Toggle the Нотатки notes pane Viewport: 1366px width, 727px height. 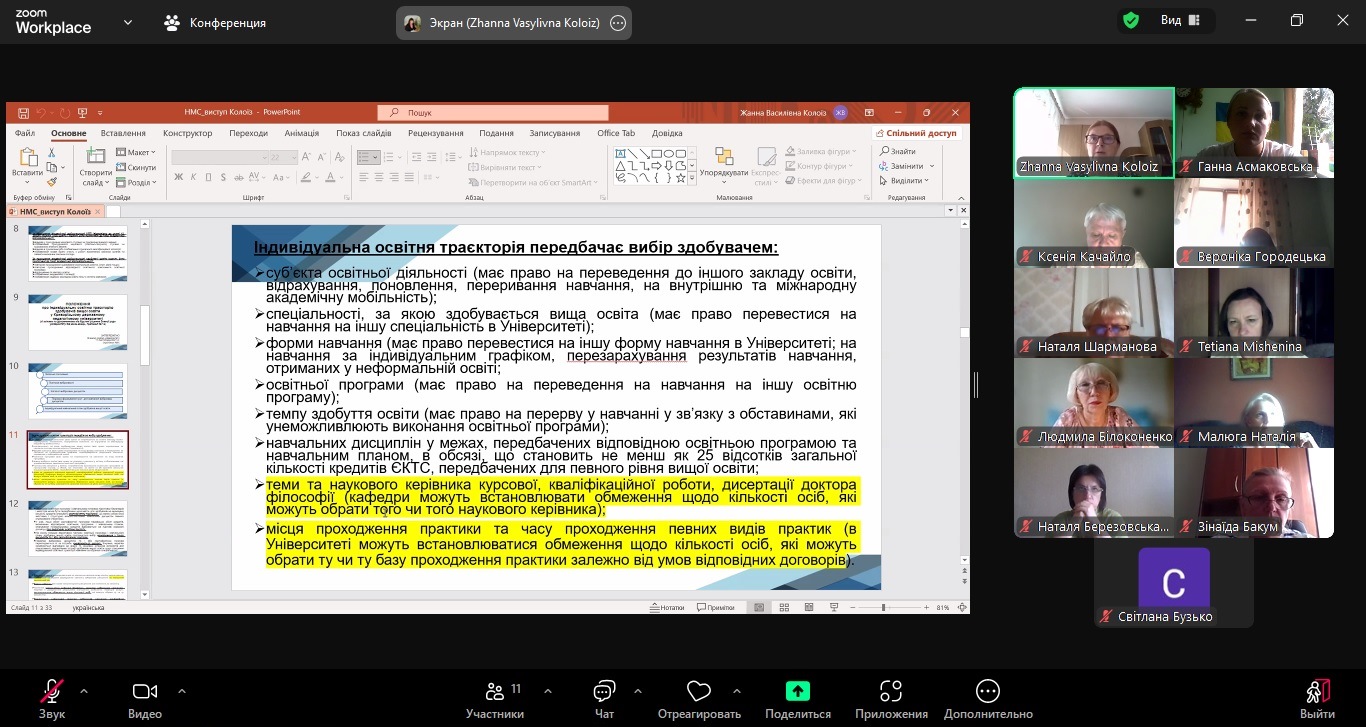coord(667,607)
